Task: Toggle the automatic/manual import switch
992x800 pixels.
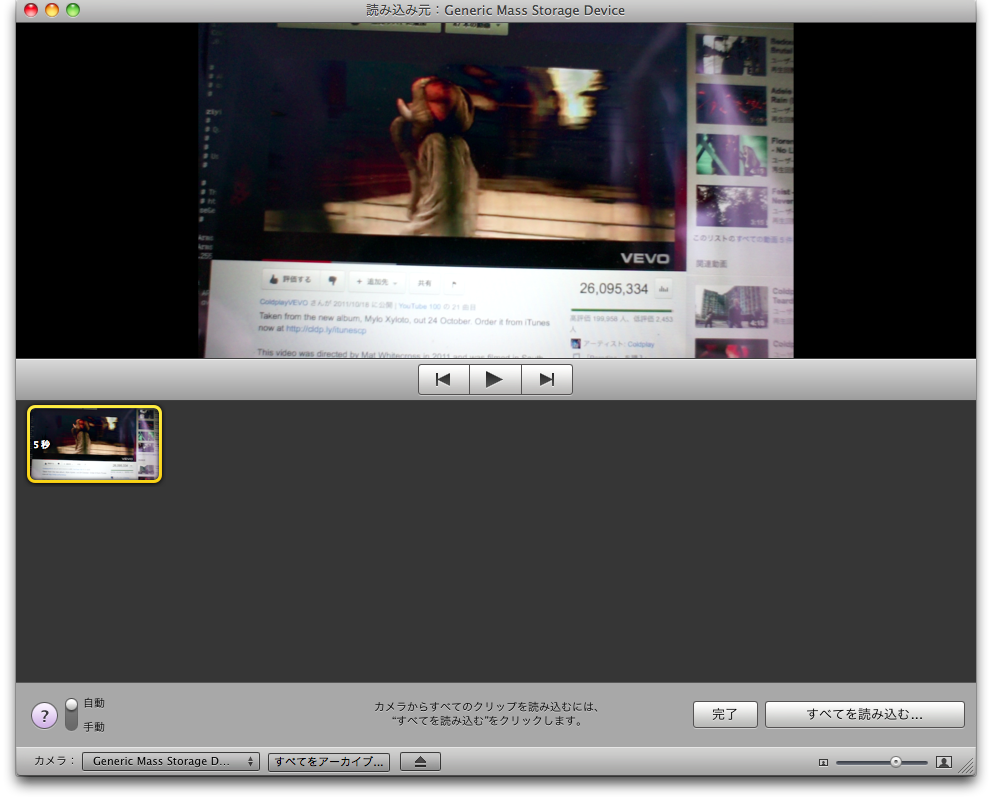Action: [x=71, y=714]
